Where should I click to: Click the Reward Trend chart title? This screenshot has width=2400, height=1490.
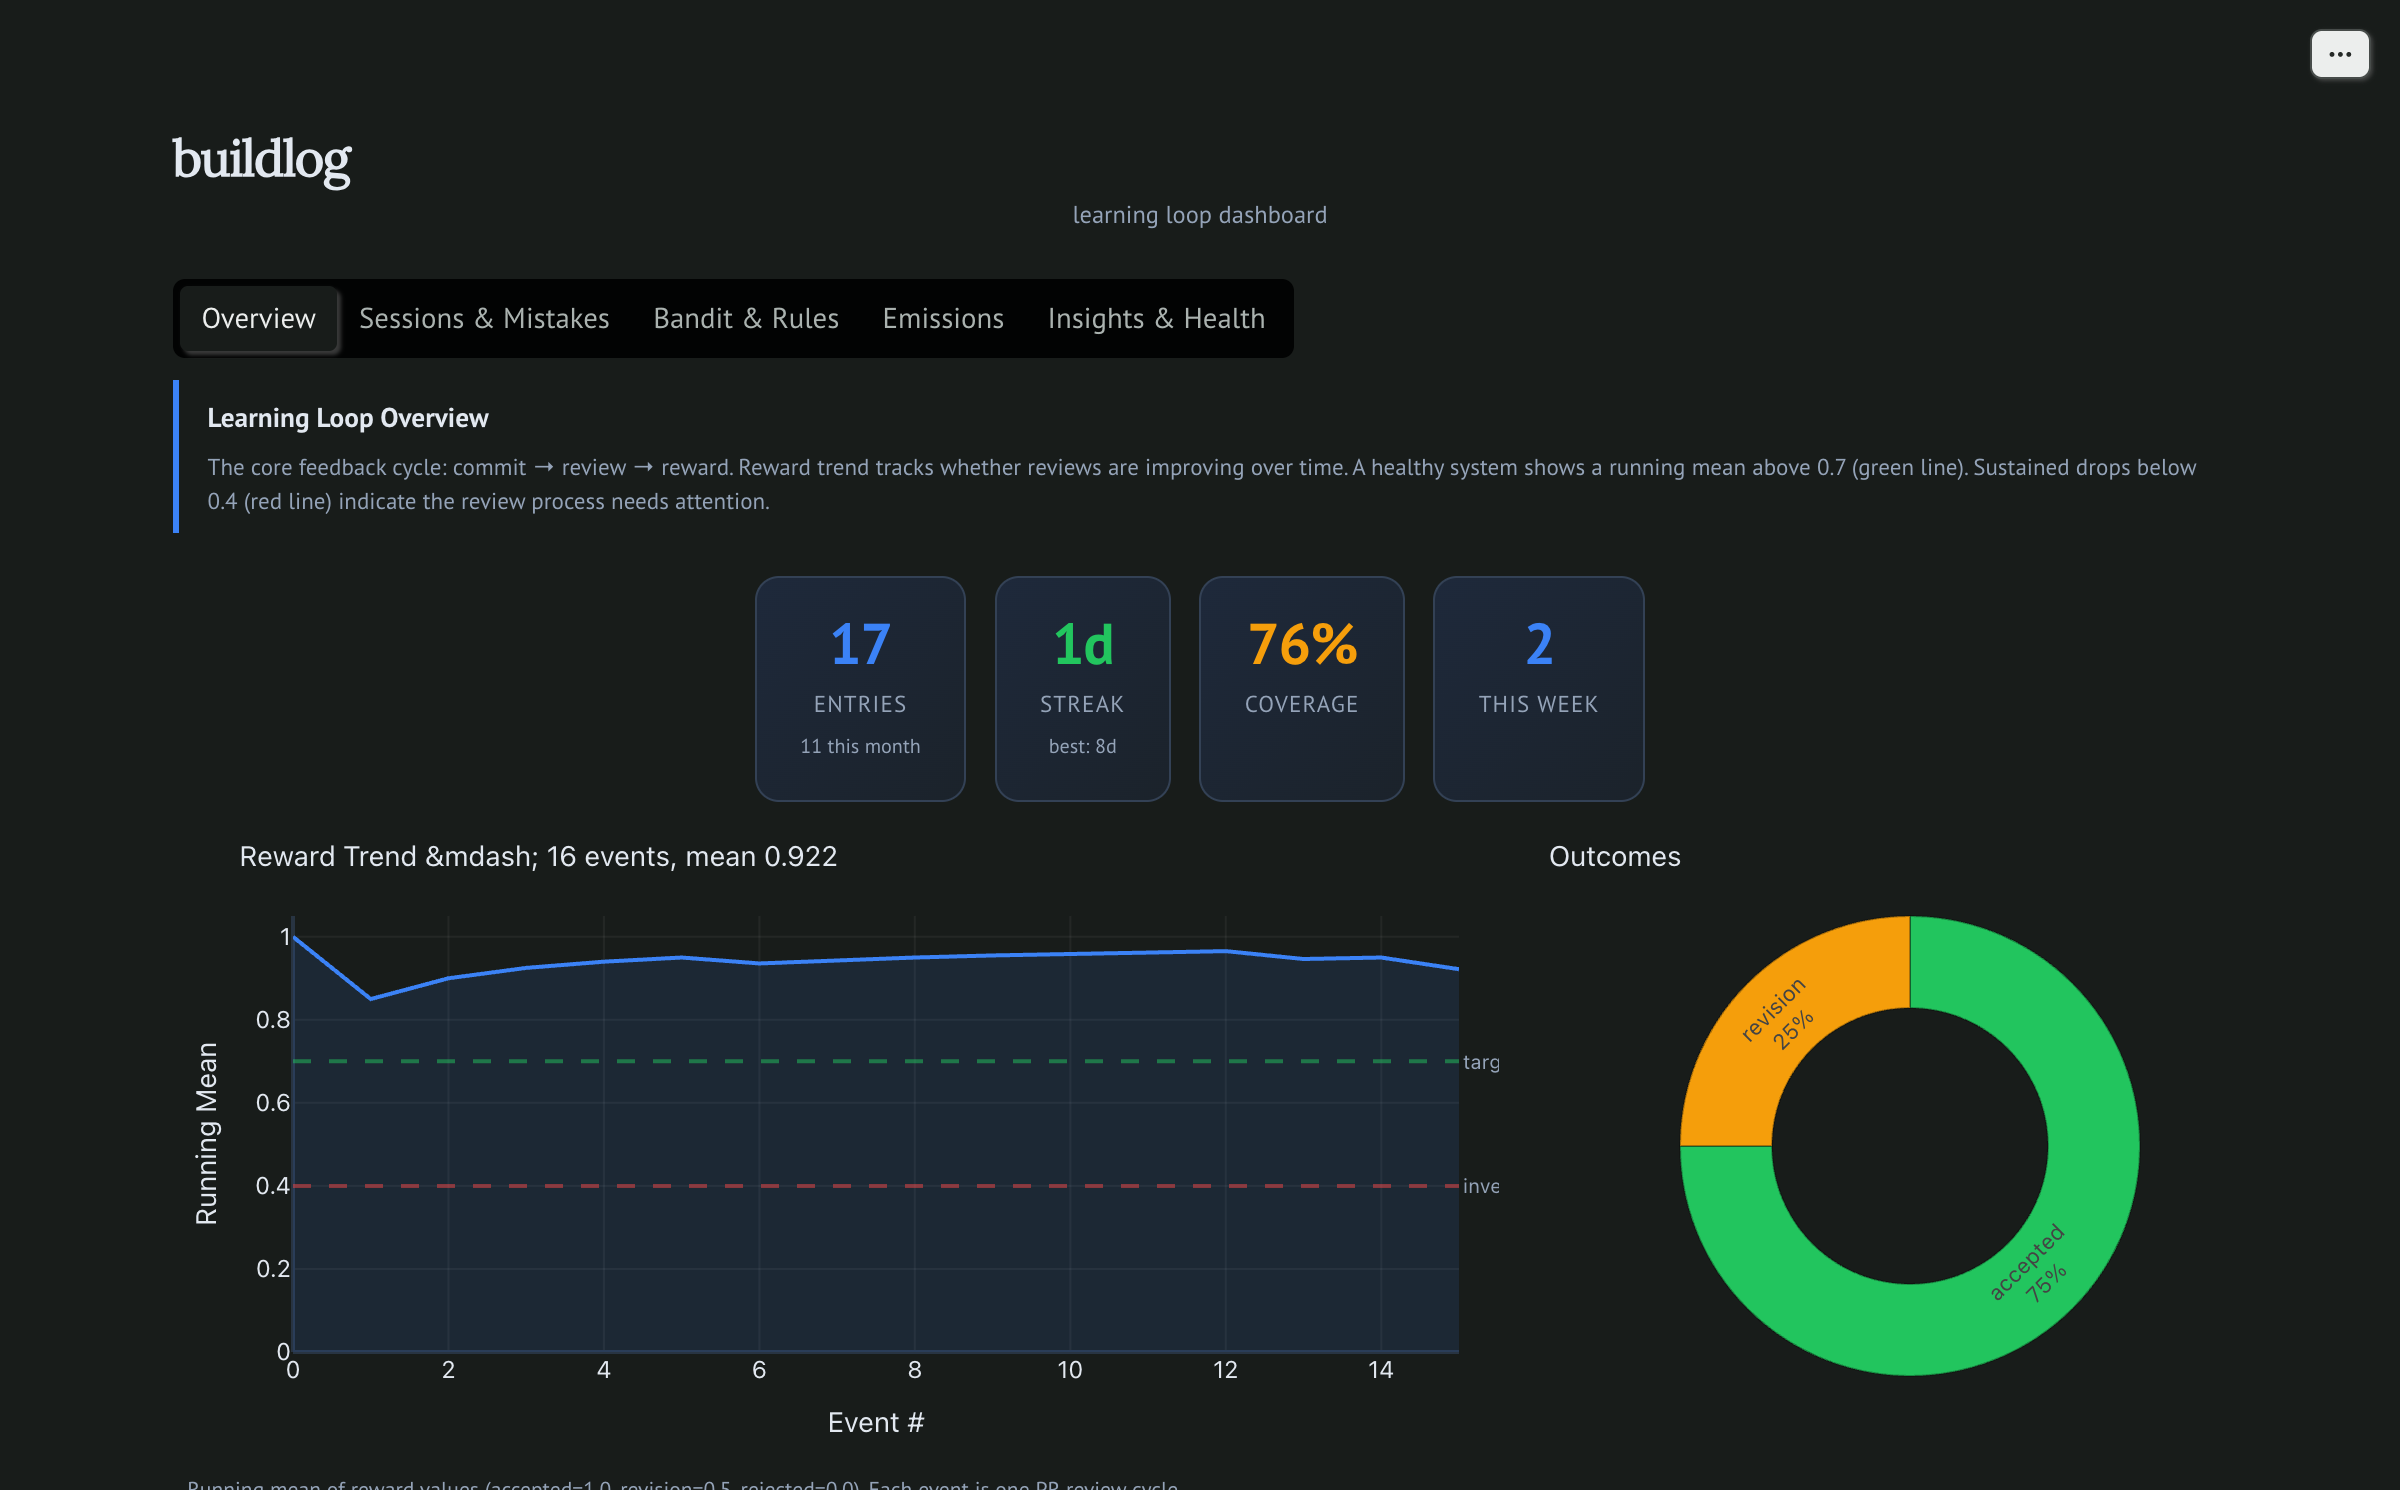pos(538,856)
